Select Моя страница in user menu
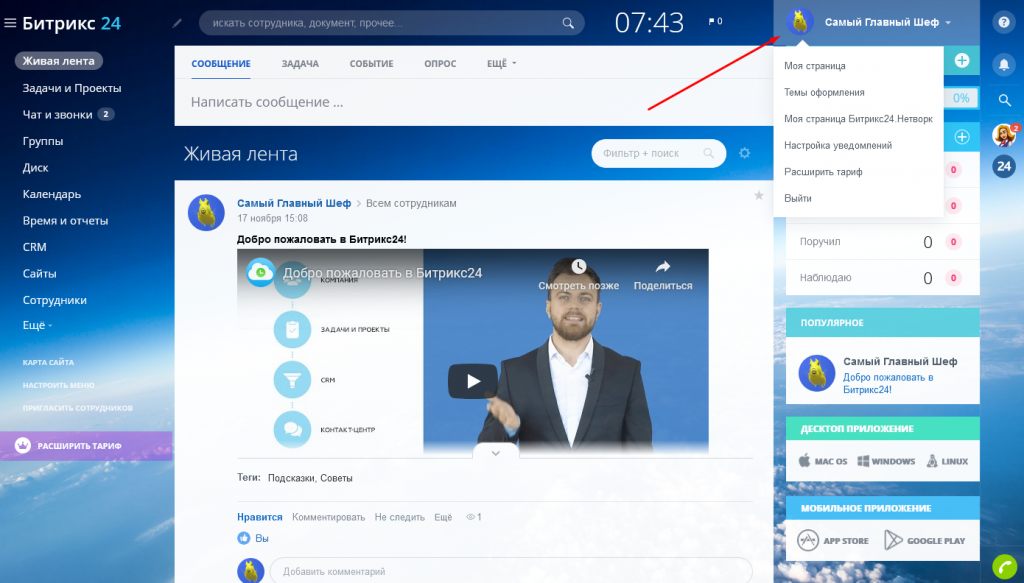Screen dimensions: 1024x583 tap(814, 66)
